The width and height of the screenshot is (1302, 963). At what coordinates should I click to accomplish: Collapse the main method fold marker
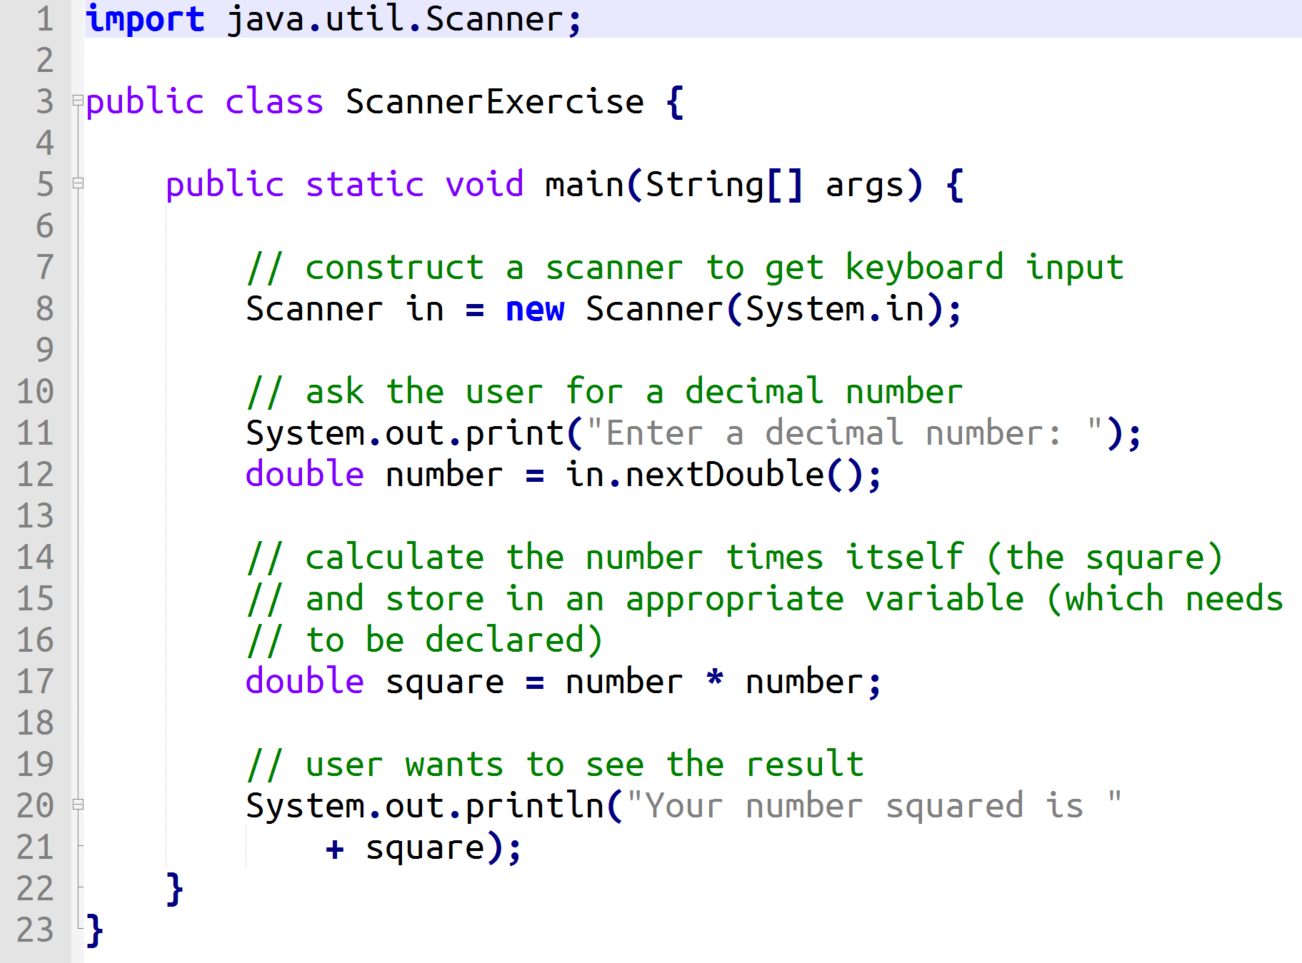77,184
